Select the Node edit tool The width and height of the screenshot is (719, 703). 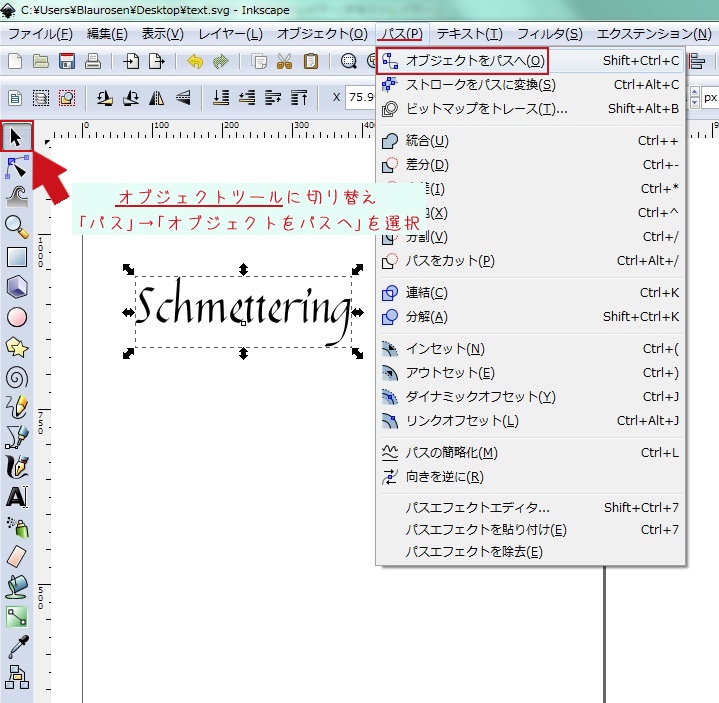(x=16, y=166)
